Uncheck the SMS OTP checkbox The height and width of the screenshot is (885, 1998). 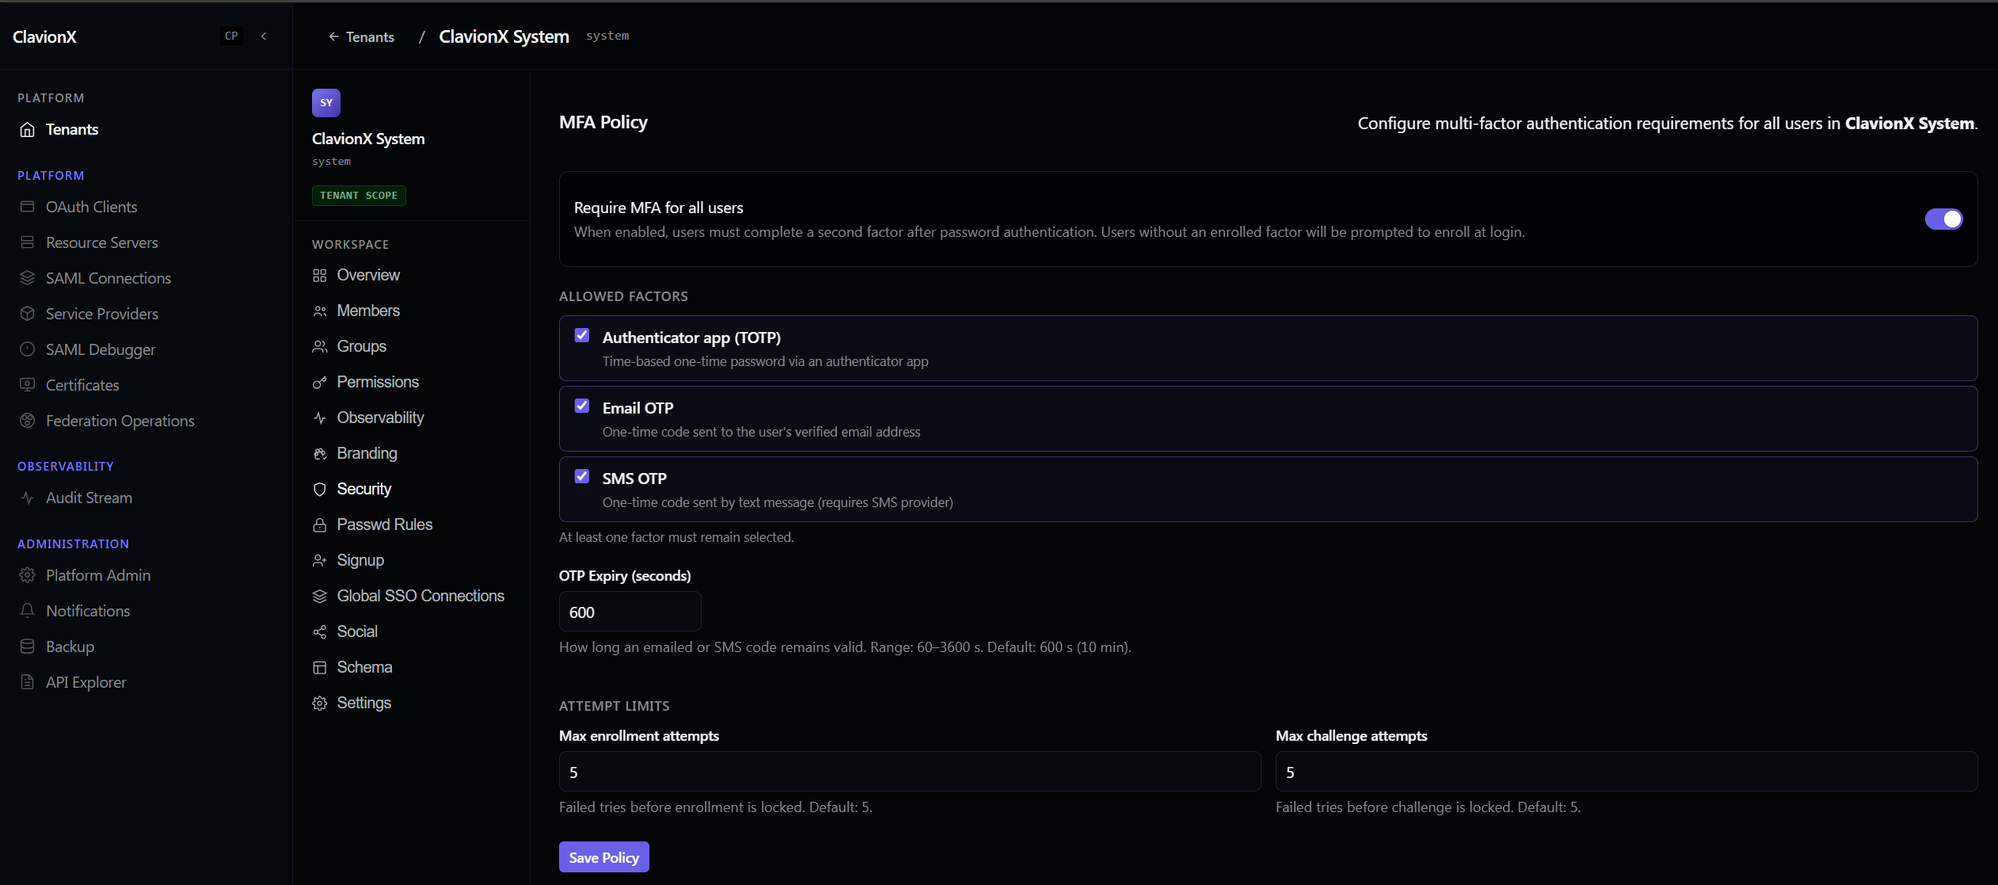click(x=582, y=477)
